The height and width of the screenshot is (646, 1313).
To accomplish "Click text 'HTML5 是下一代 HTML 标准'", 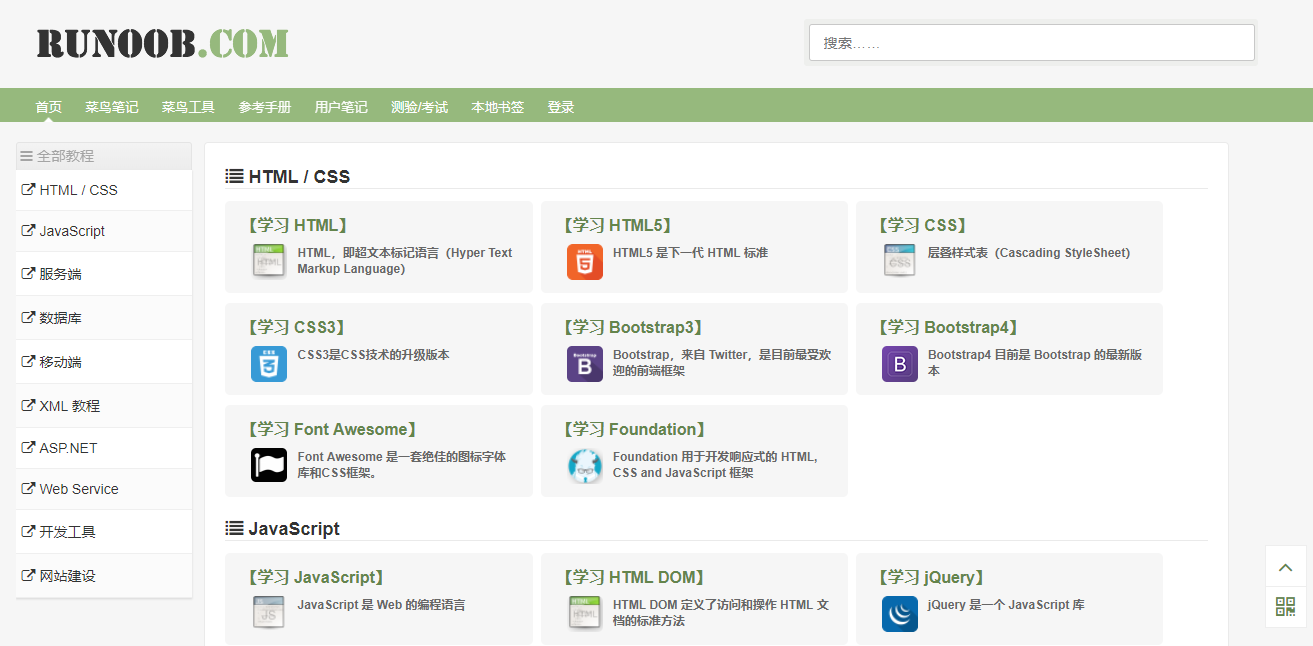I will click(690, 253).
